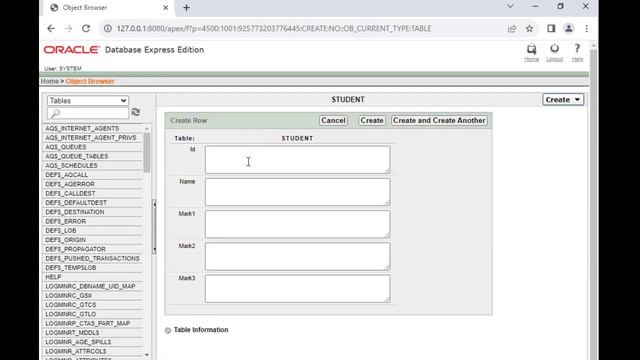Open the Tables object type dropdown

click(x=88, y=100)
